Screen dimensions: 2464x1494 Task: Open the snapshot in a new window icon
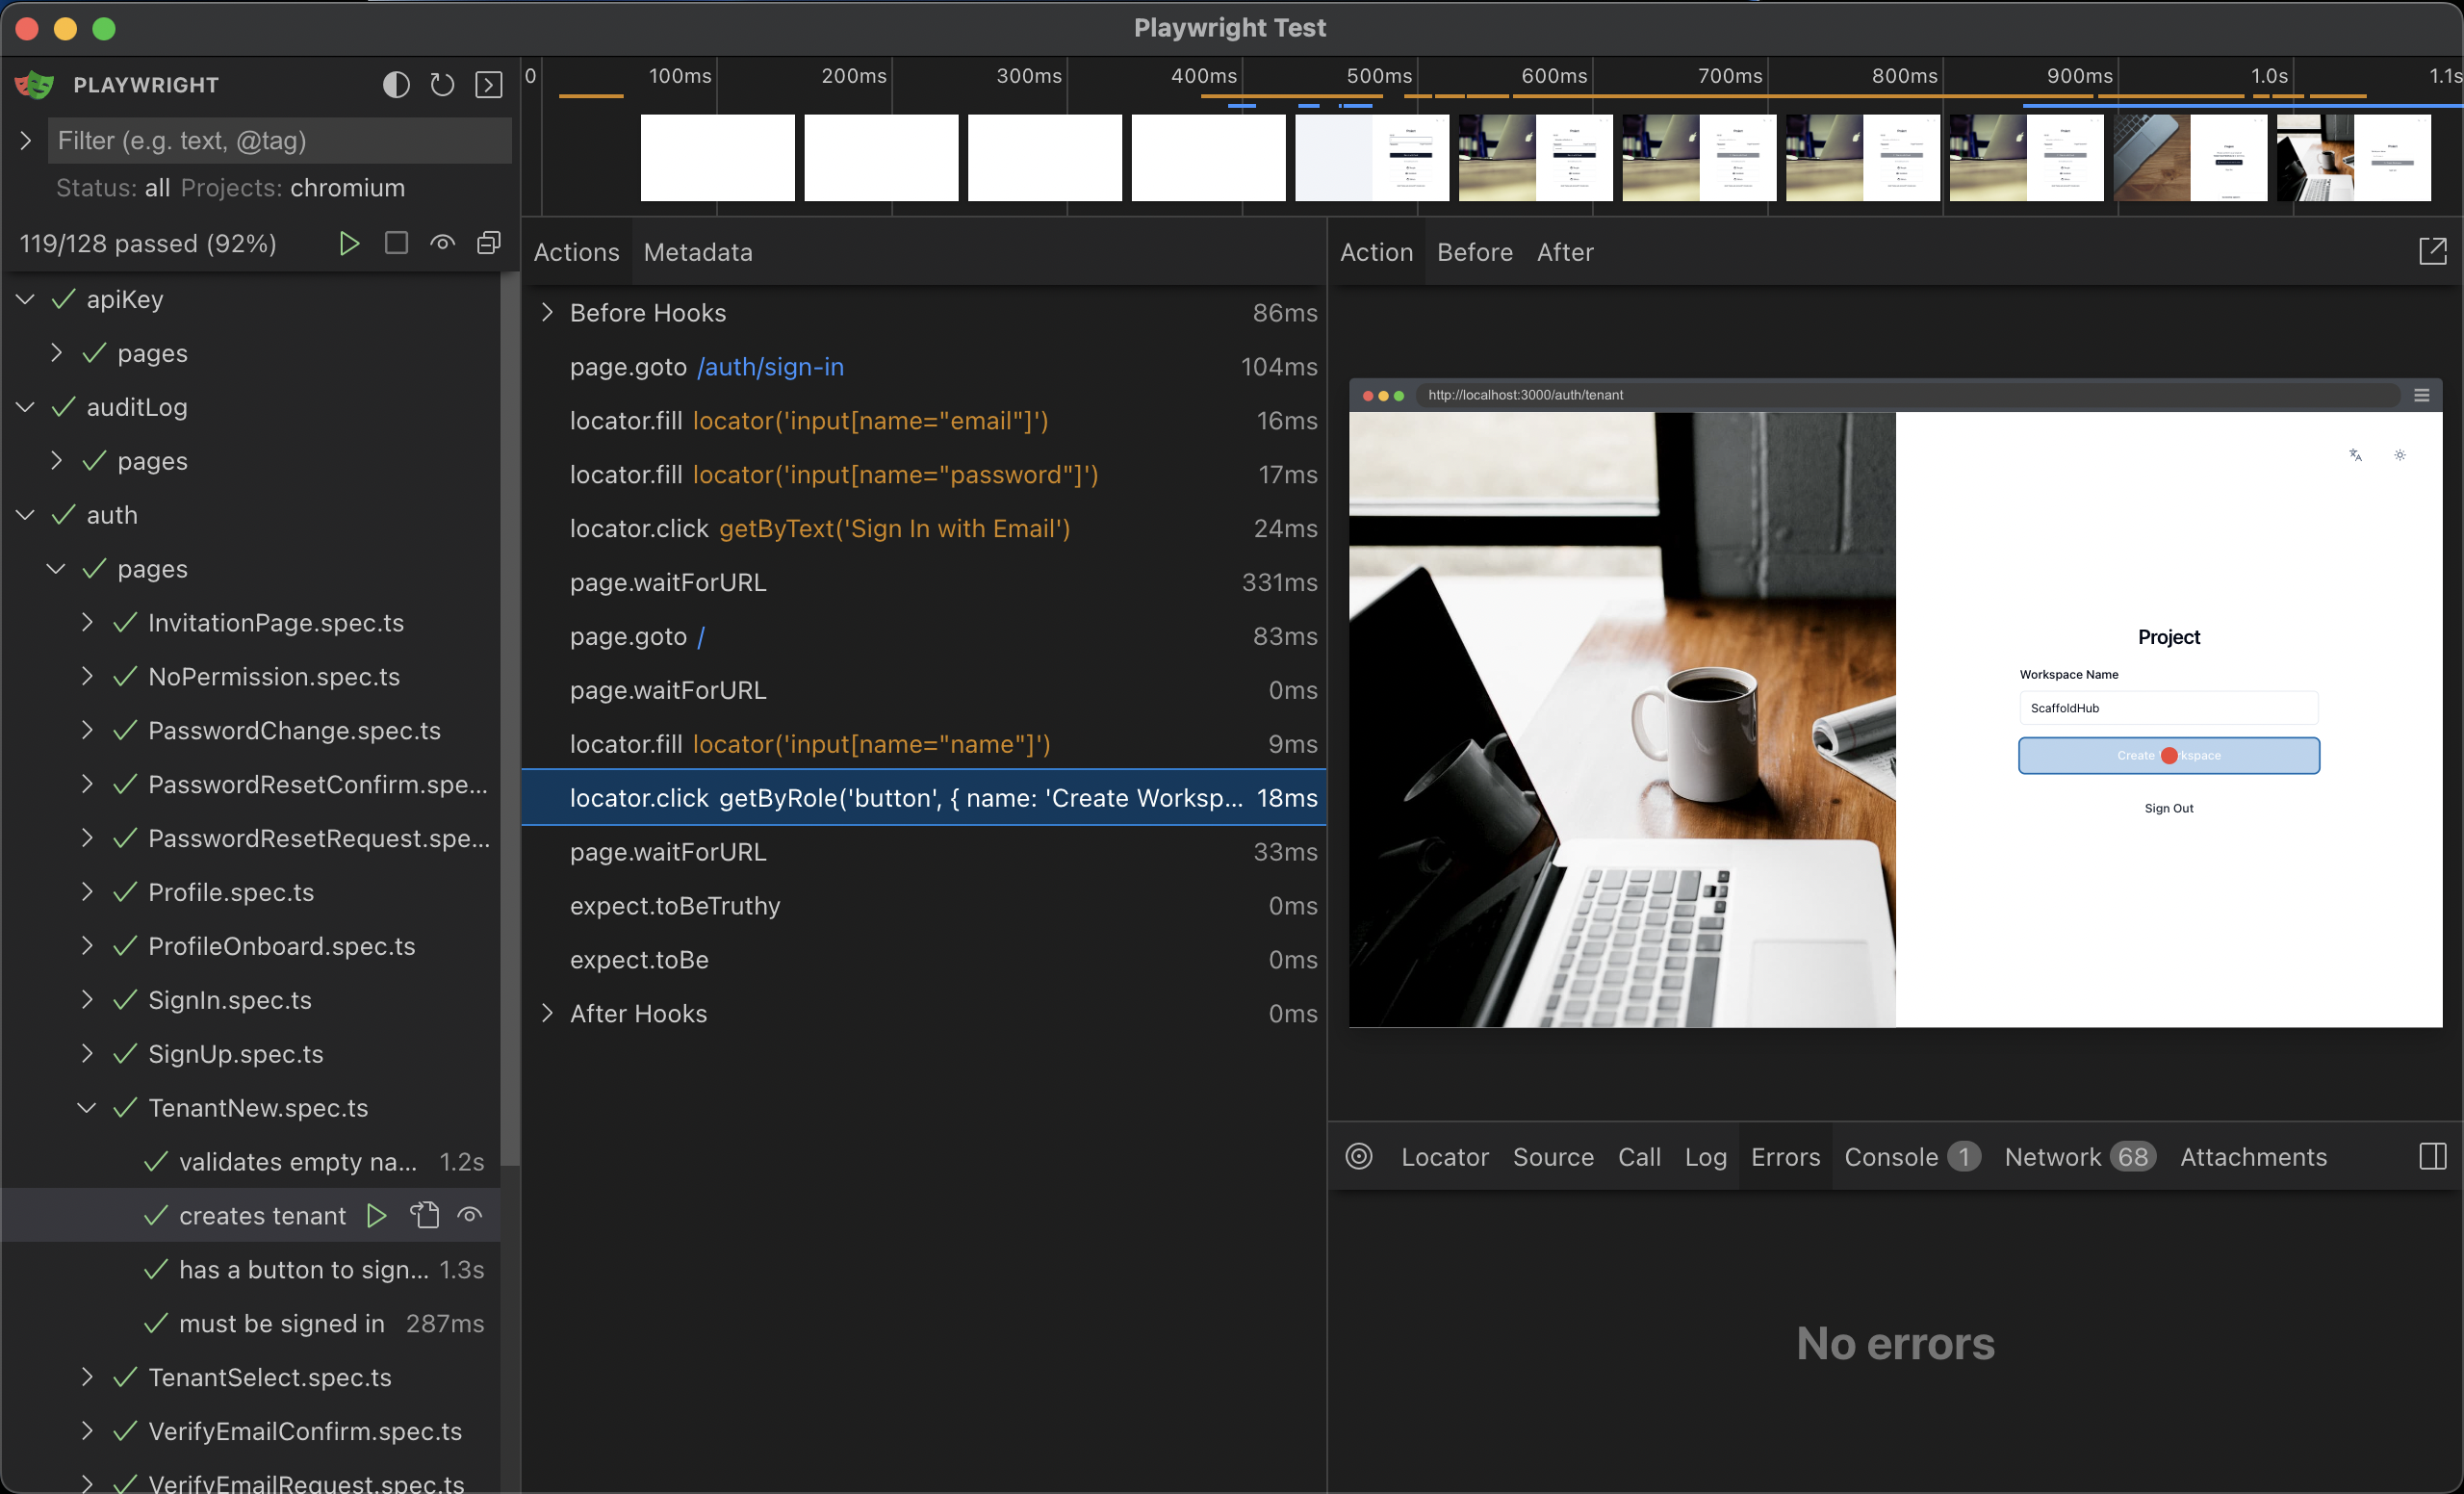pos(2432,252)
